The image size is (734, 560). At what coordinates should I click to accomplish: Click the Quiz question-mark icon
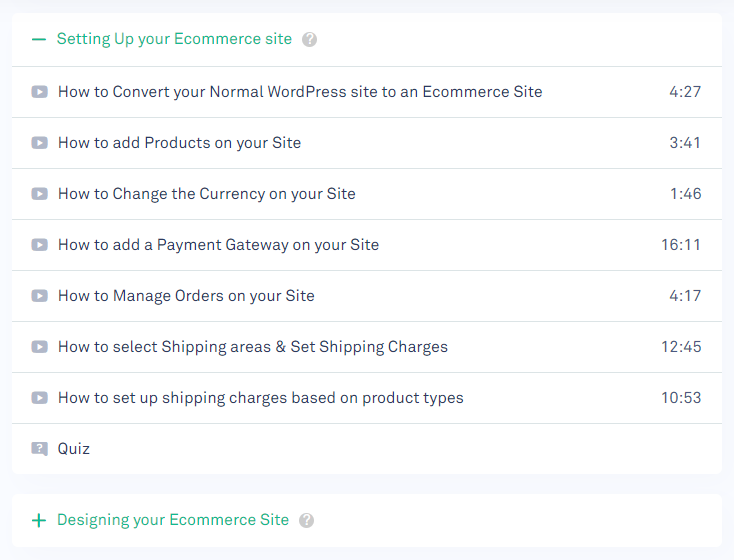pos(39,449)
